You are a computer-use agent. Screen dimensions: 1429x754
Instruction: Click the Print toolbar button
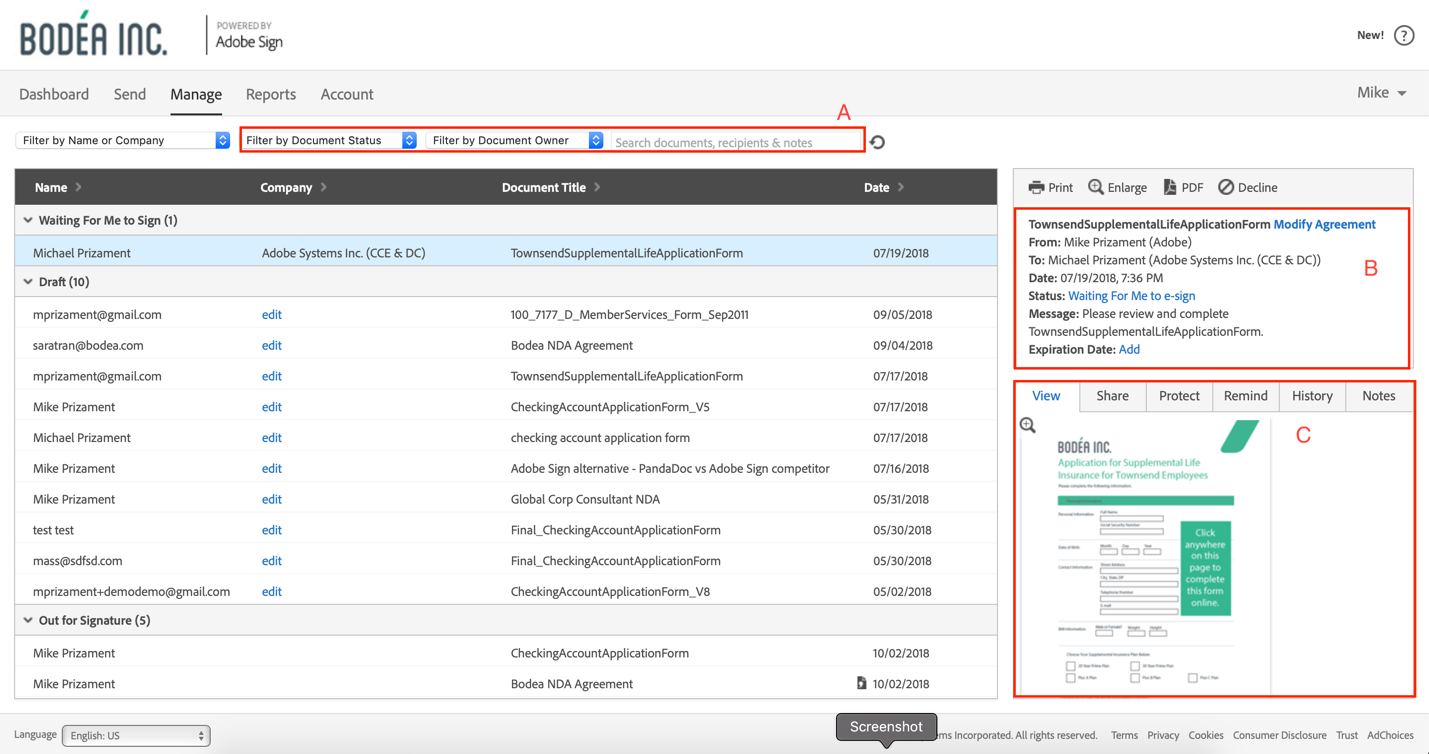1050,187
